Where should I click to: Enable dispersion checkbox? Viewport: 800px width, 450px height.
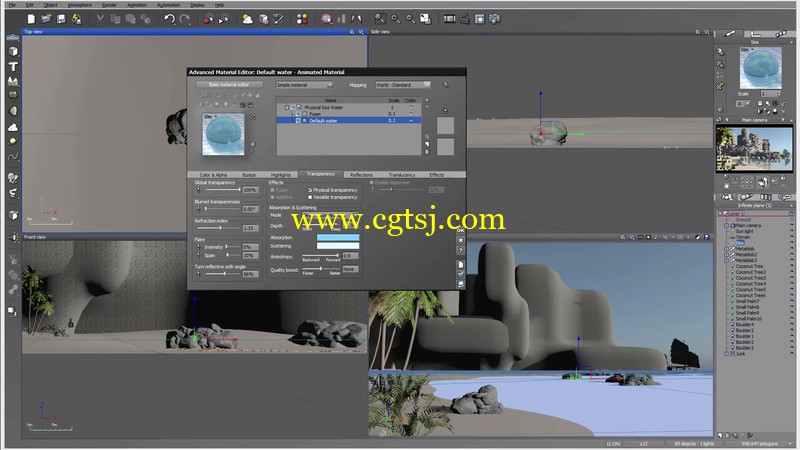coord(371,183)
